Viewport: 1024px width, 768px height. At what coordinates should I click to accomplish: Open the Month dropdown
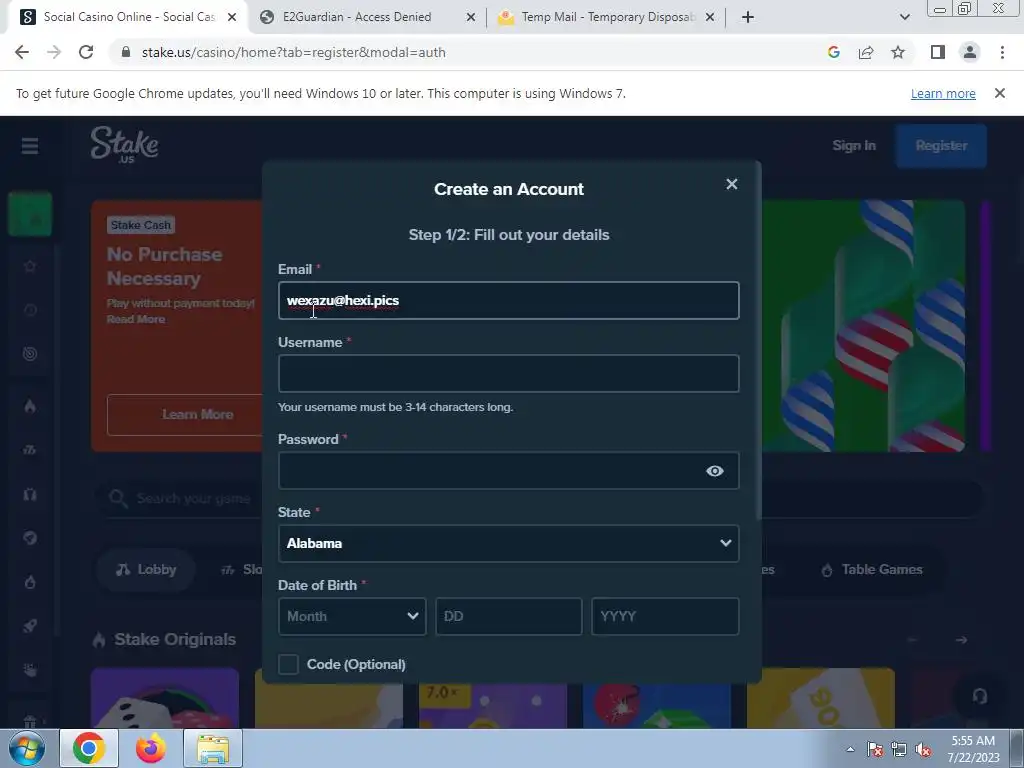[x=352, y=616]
